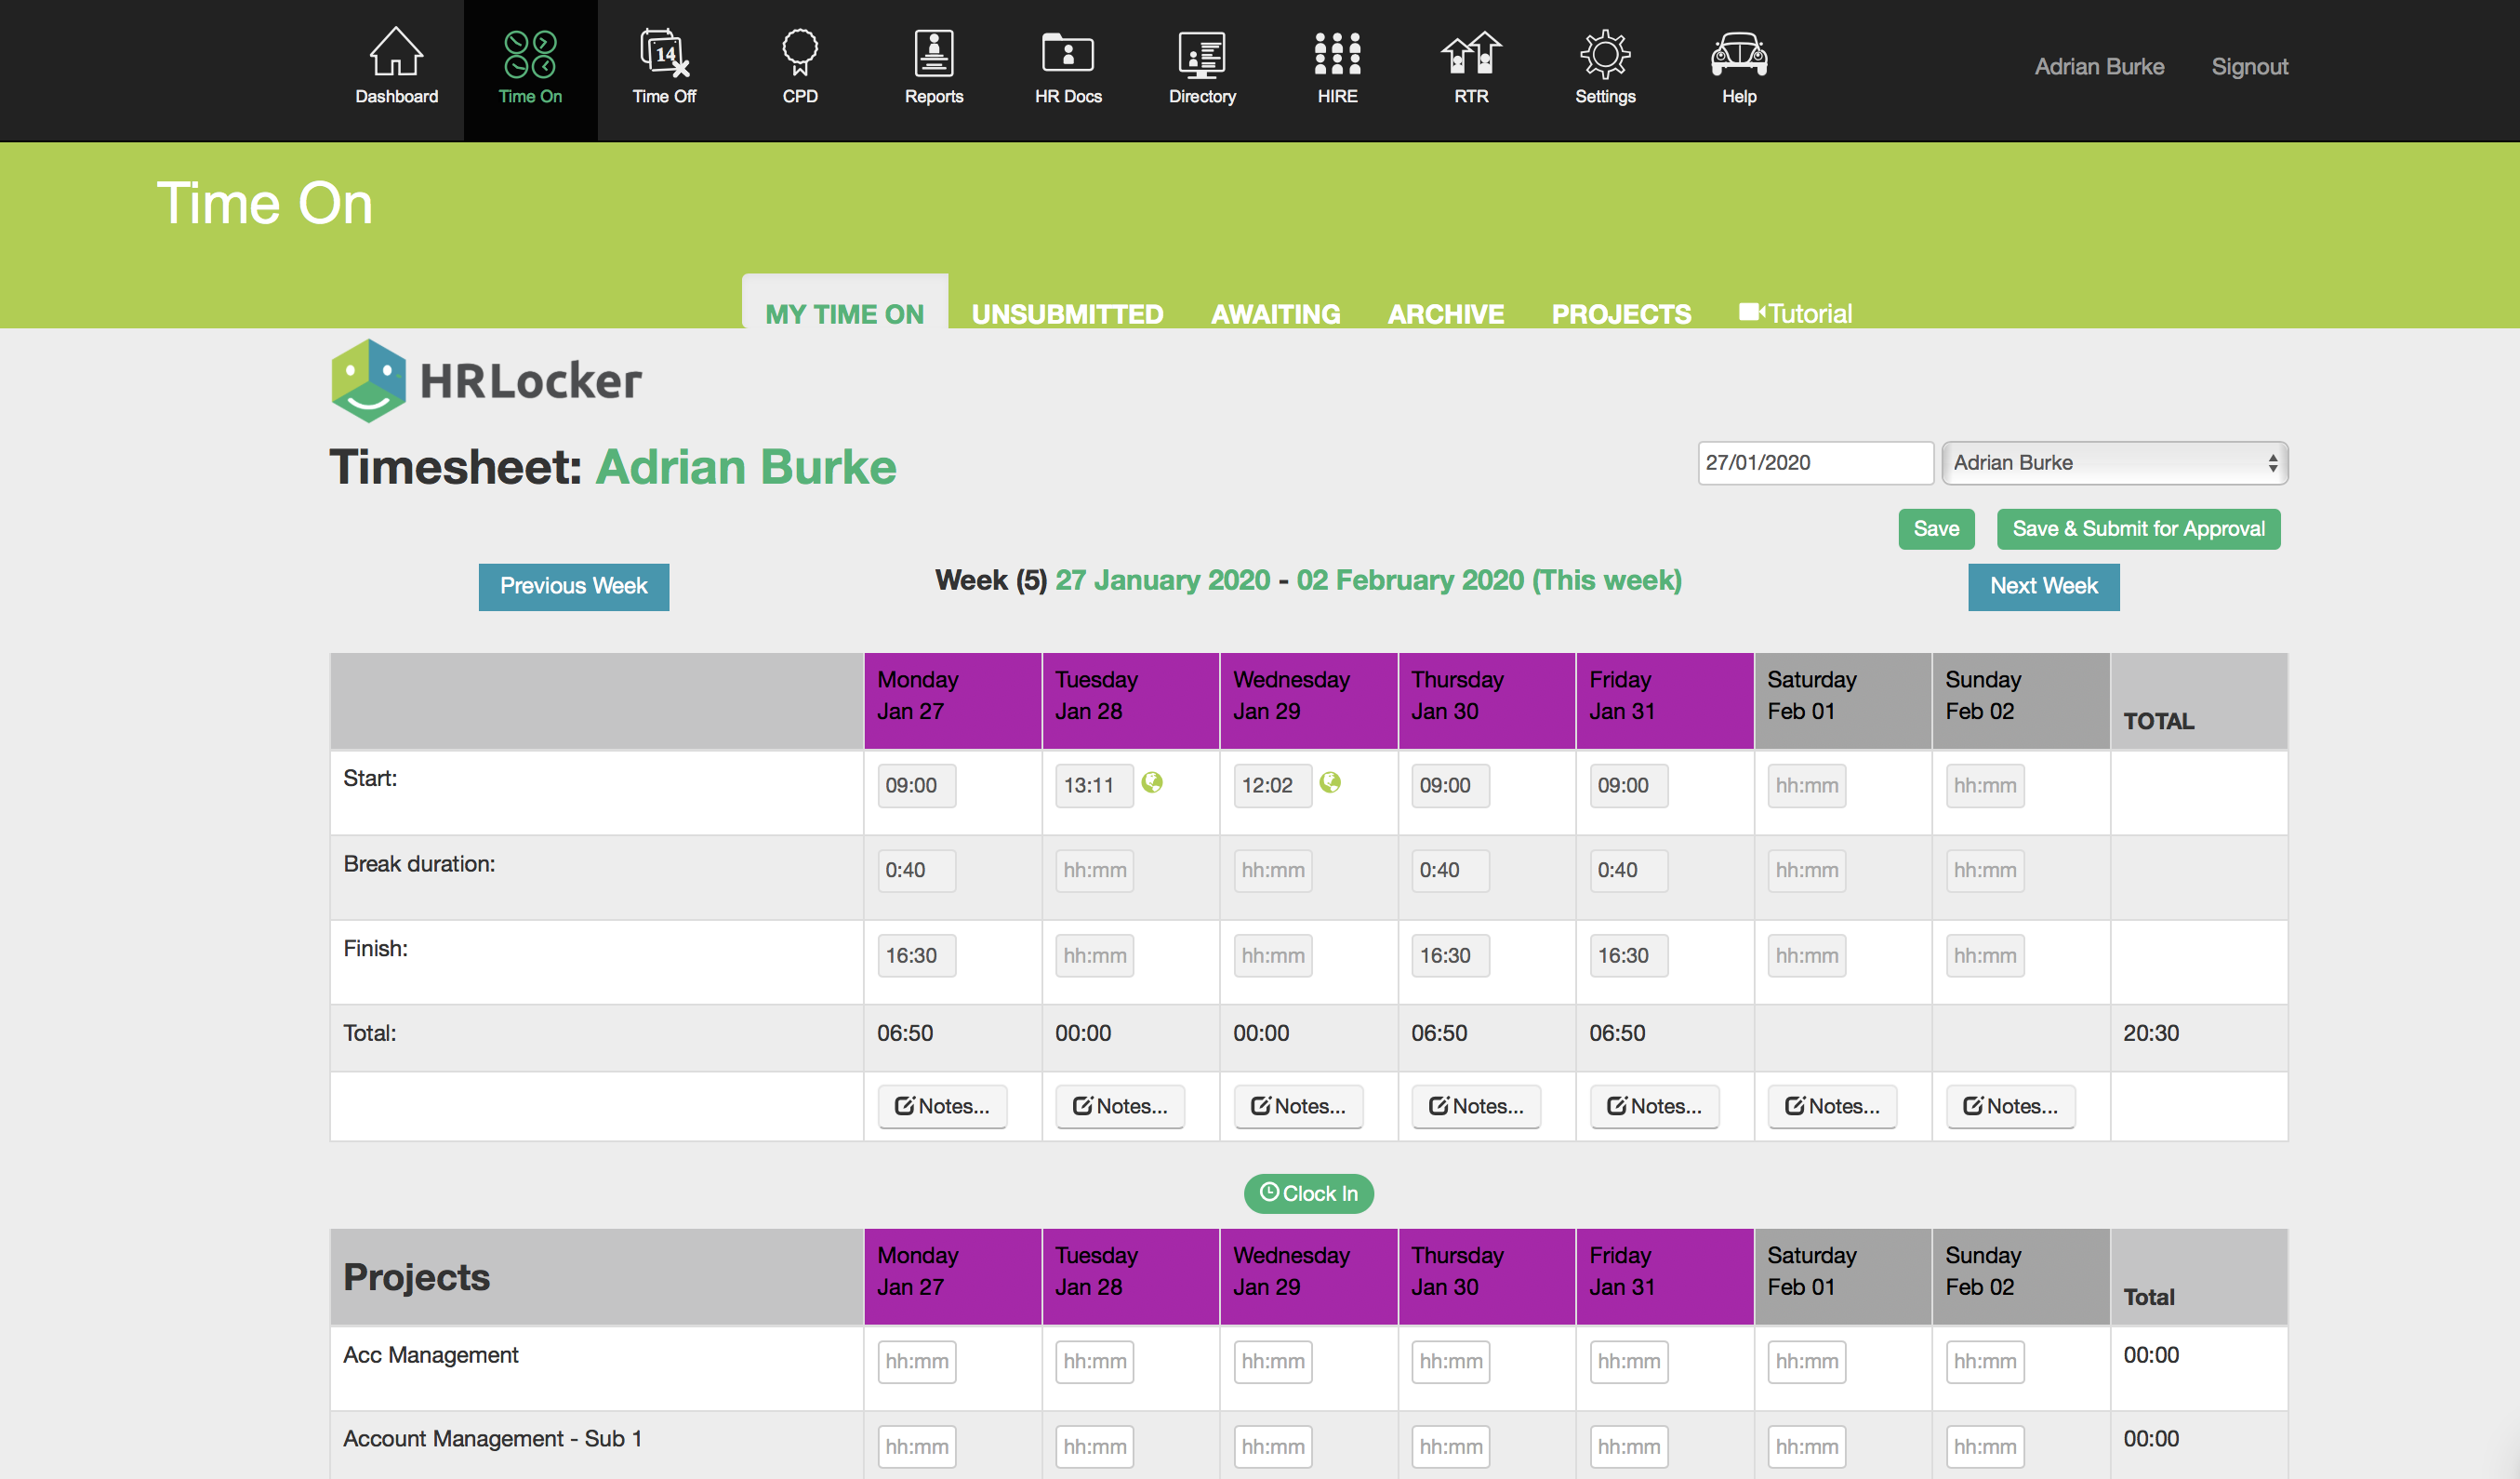This screenshot has width=2520, height=1479.
Task: Click the 27/01/2020 date field
Action: point(1814,463)
